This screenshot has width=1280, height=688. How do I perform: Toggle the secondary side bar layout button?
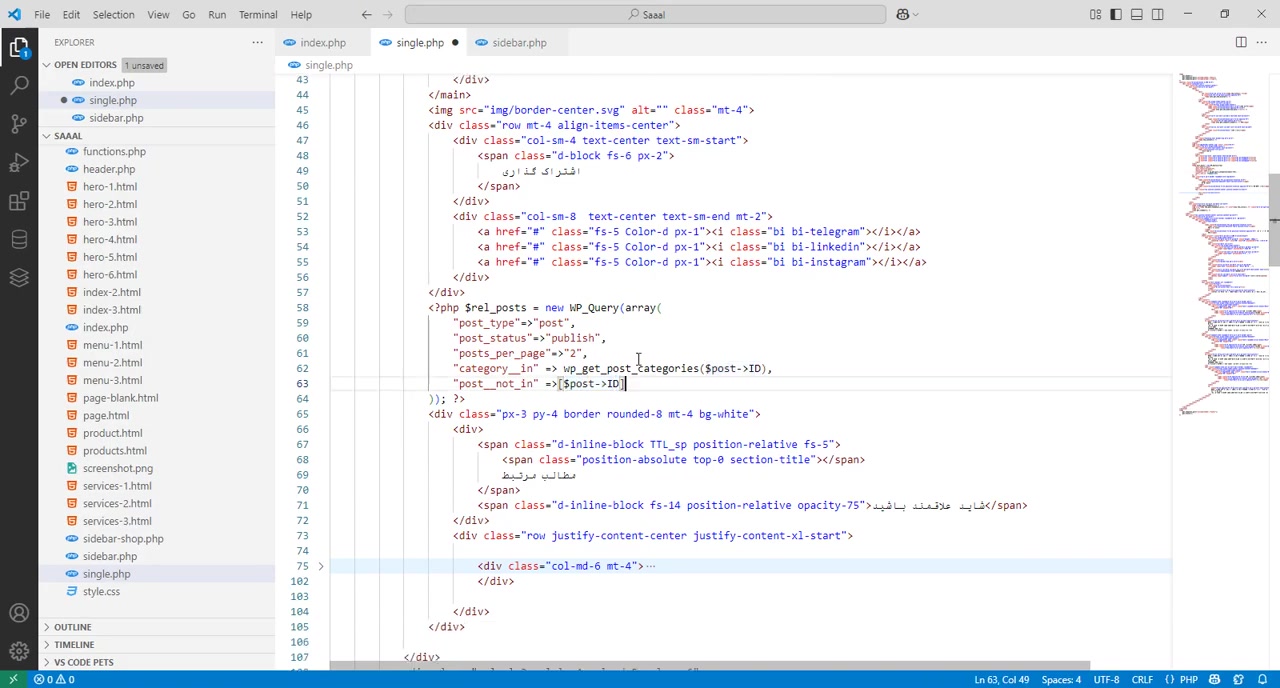coord(1157,14)
